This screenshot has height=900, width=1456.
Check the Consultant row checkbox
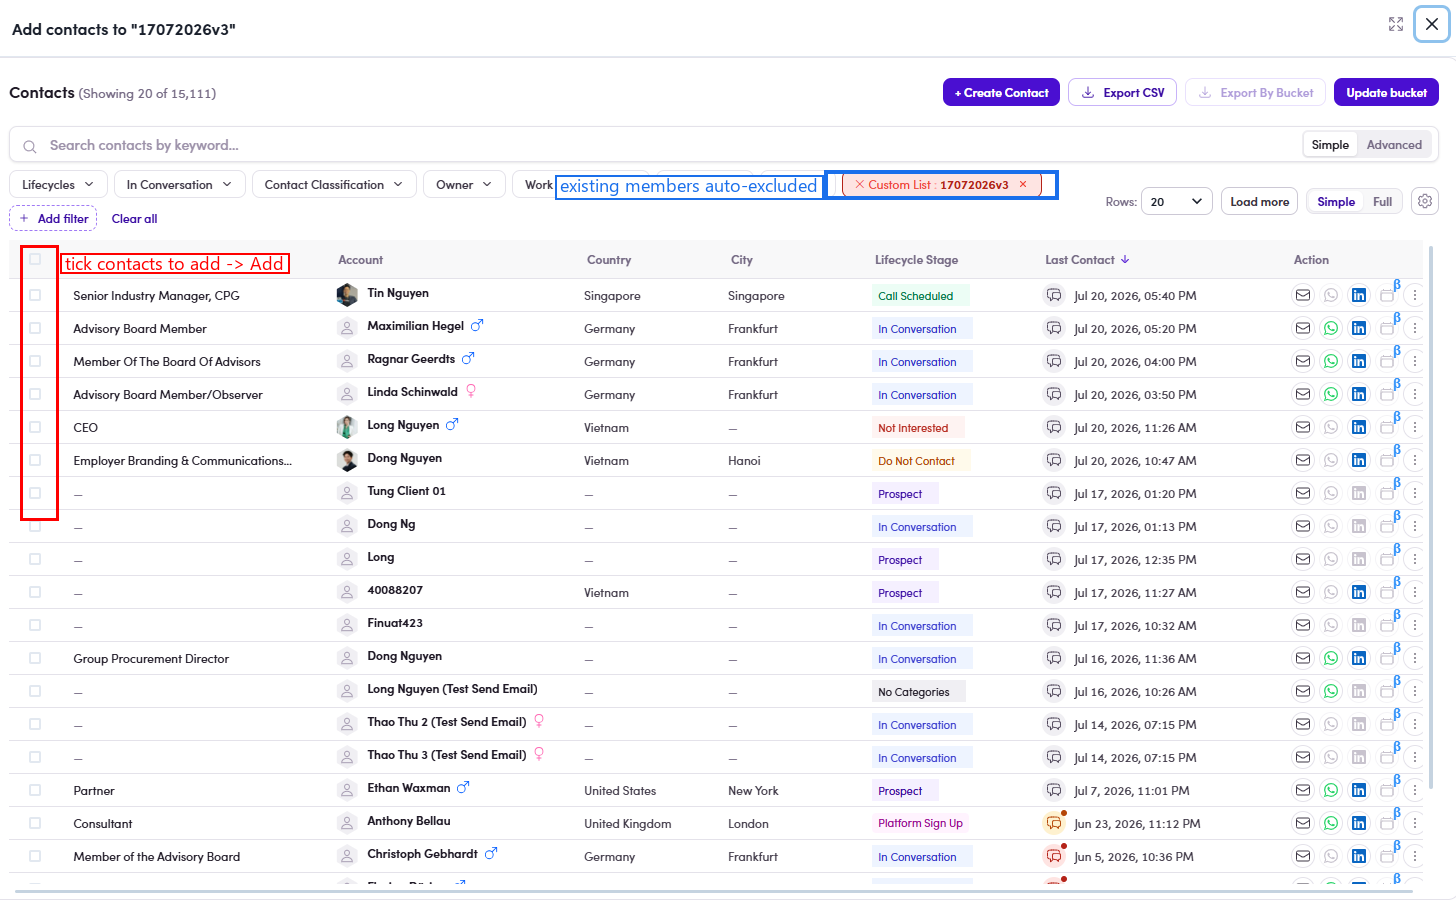(x=35, y=823)
